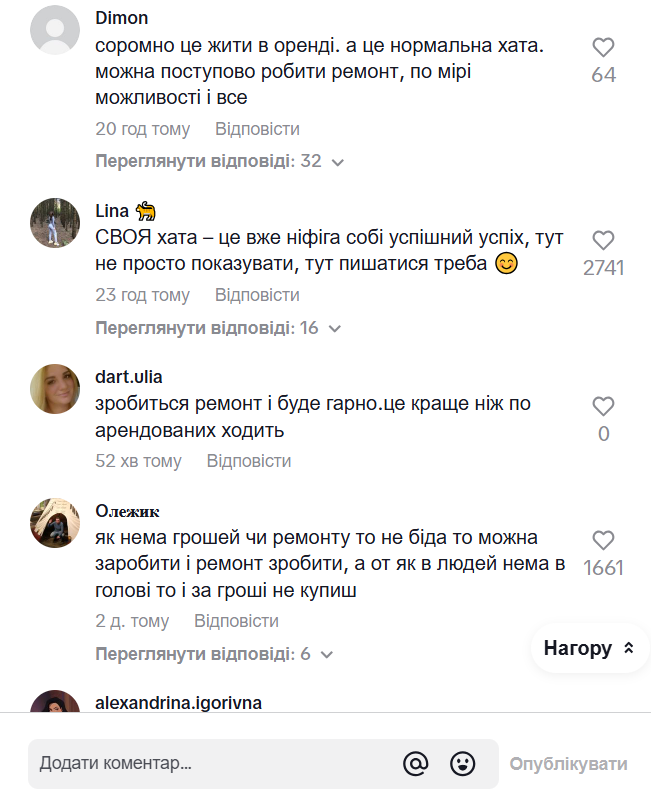Click Олежик's avatar image
The height and width of the screenshot is (802, 651).
[55, 522]
